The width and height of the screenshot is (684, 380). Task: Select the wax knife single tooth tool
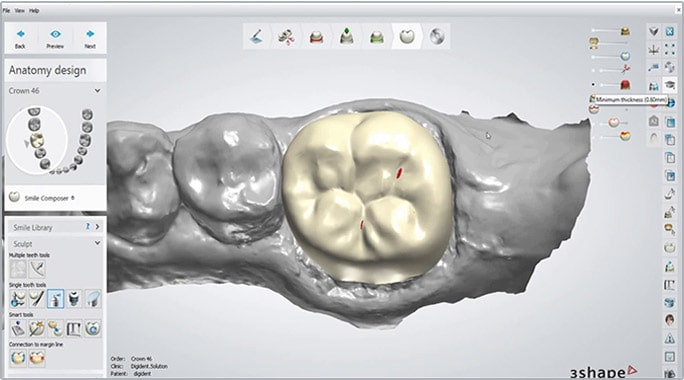point(37,299)
